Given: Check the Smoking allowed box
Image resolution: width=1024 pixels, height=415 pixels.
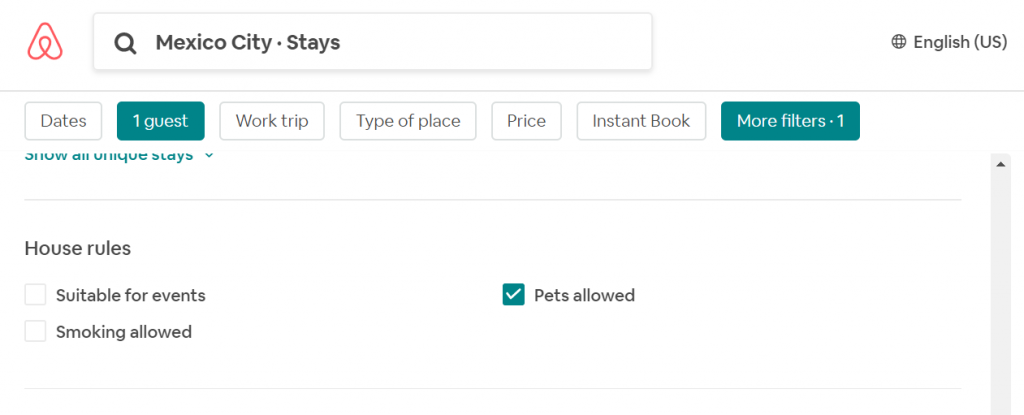Looking at the screenshot, I should [35, 331].
